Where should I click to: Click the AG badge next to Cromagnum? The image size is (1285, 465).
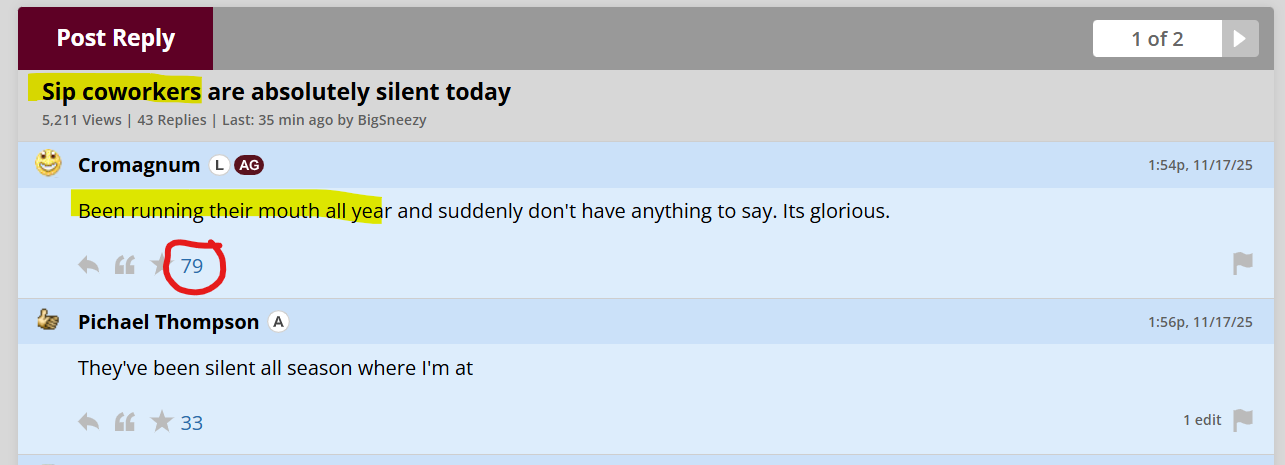coord(248,165)
